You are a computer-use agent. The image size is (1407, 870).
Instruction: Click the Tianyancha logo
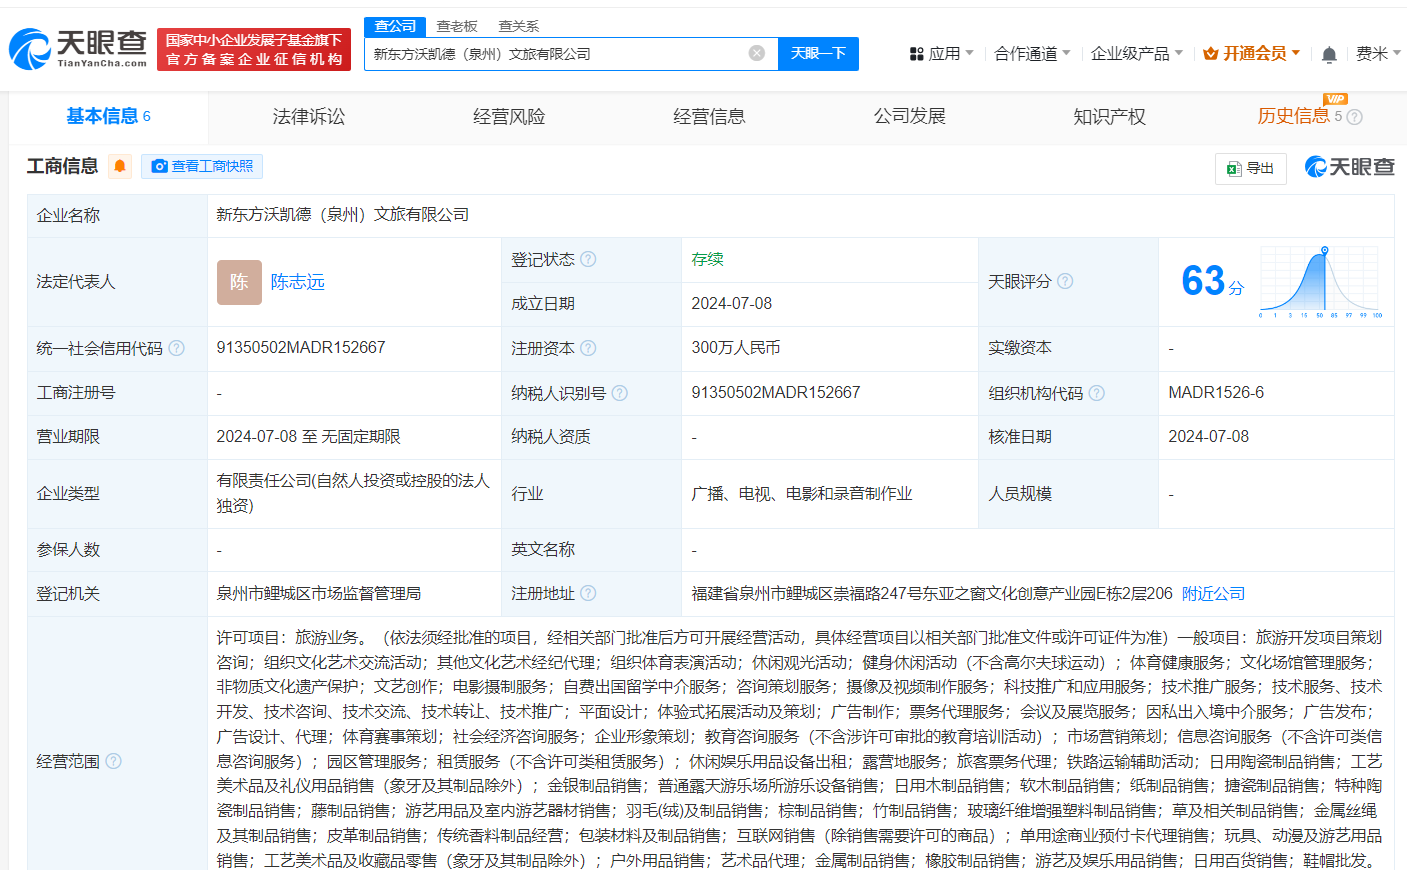click(x=78, y=48)
